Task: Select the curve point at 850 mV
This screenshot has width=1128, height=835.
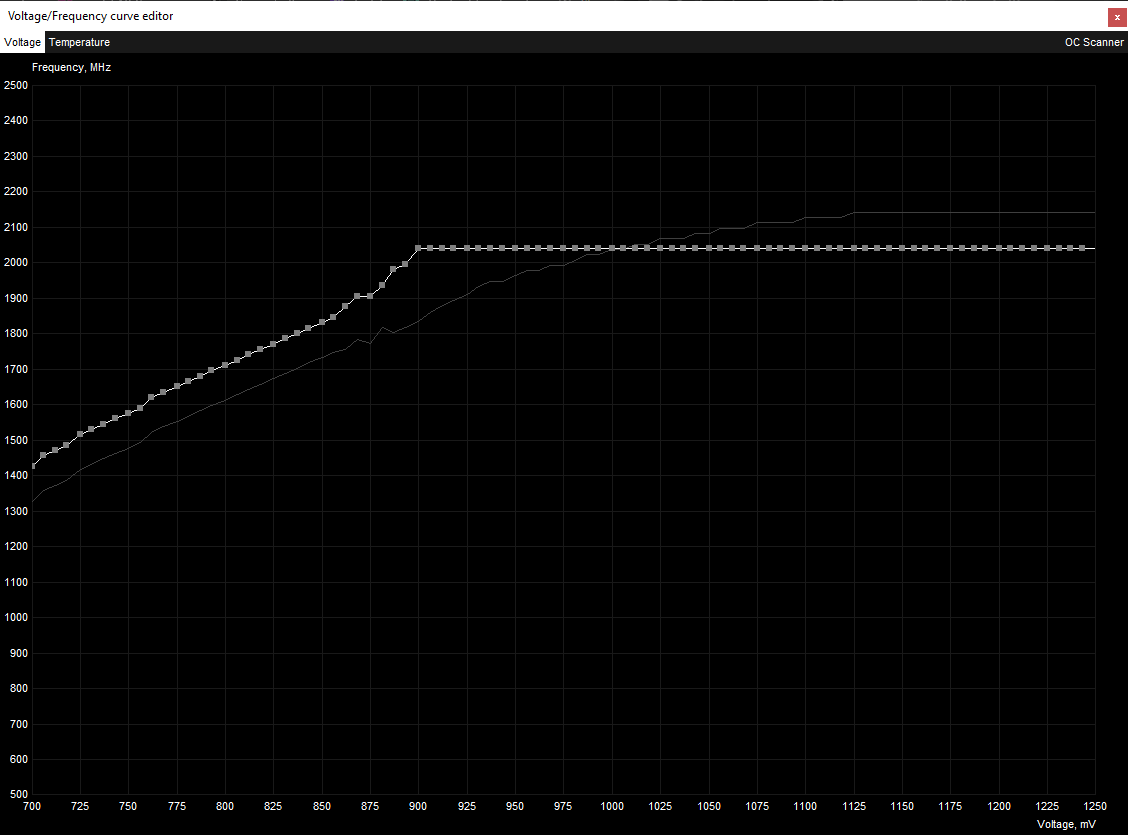Action: click(322, 322)
